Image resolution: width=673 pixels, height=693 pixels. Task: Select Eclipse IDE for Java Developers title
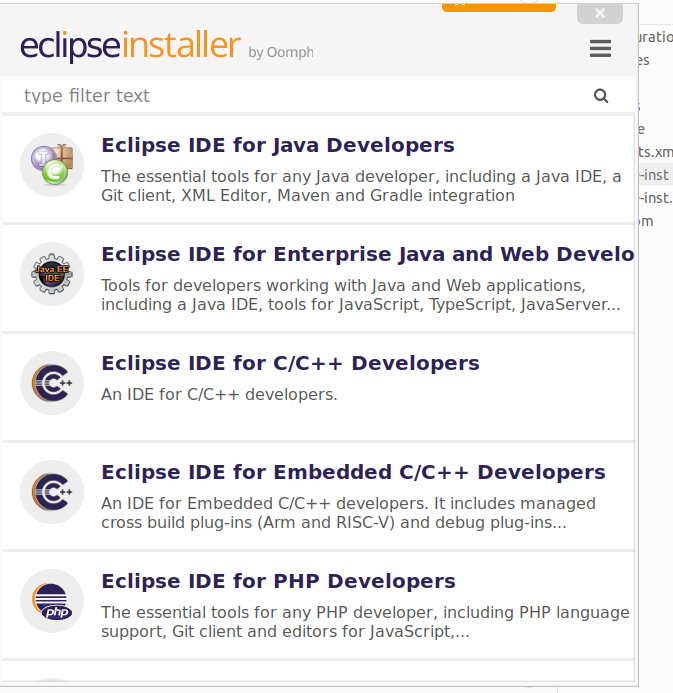coord(278,145)
